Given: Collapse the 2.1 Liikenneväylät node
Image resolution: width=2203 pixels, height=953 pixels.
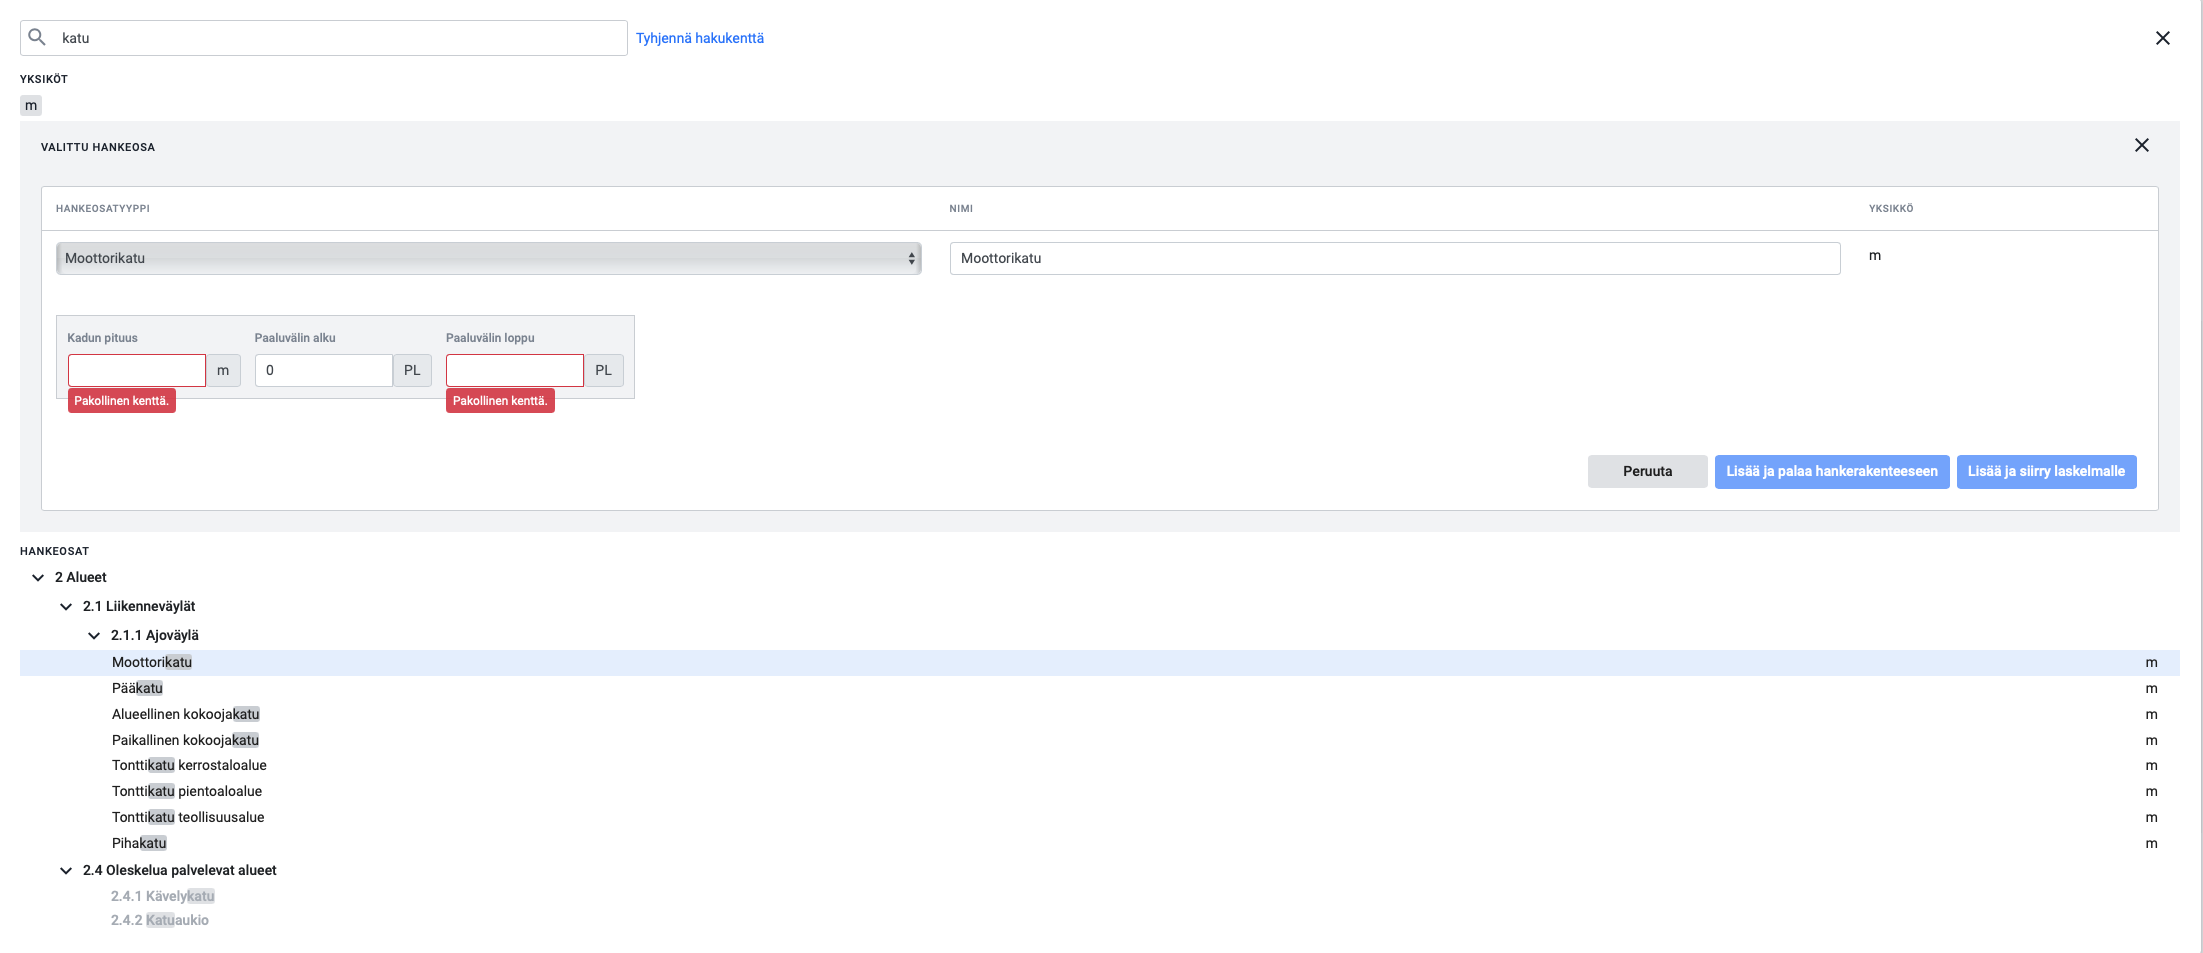Looking at the screenshot, I should (66, 606).
